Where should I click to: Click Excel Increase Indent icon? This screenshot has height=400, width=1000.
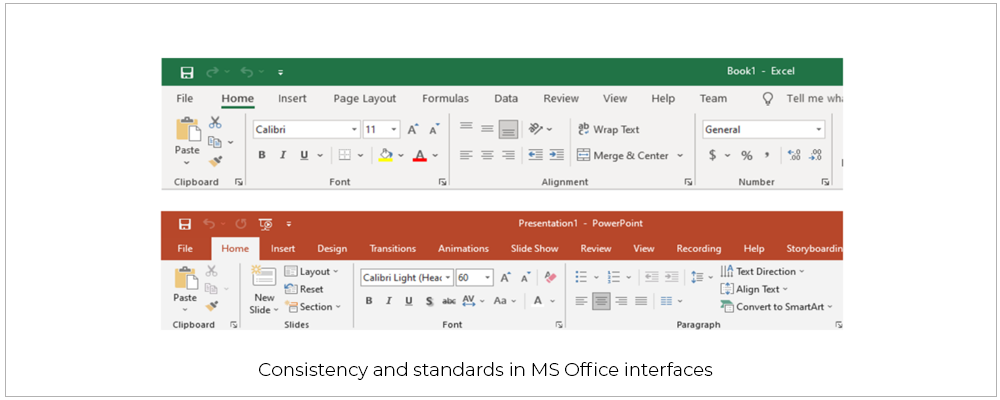[x=557, y=155]
